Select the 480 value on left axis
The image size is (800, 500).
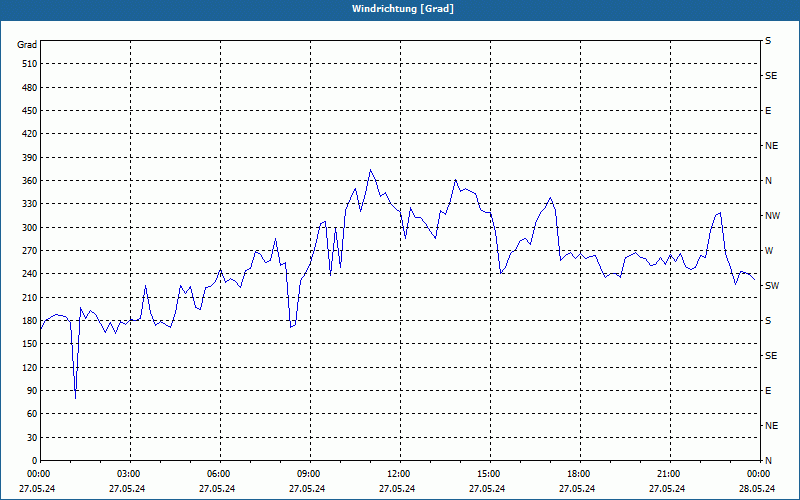(30, 88)
